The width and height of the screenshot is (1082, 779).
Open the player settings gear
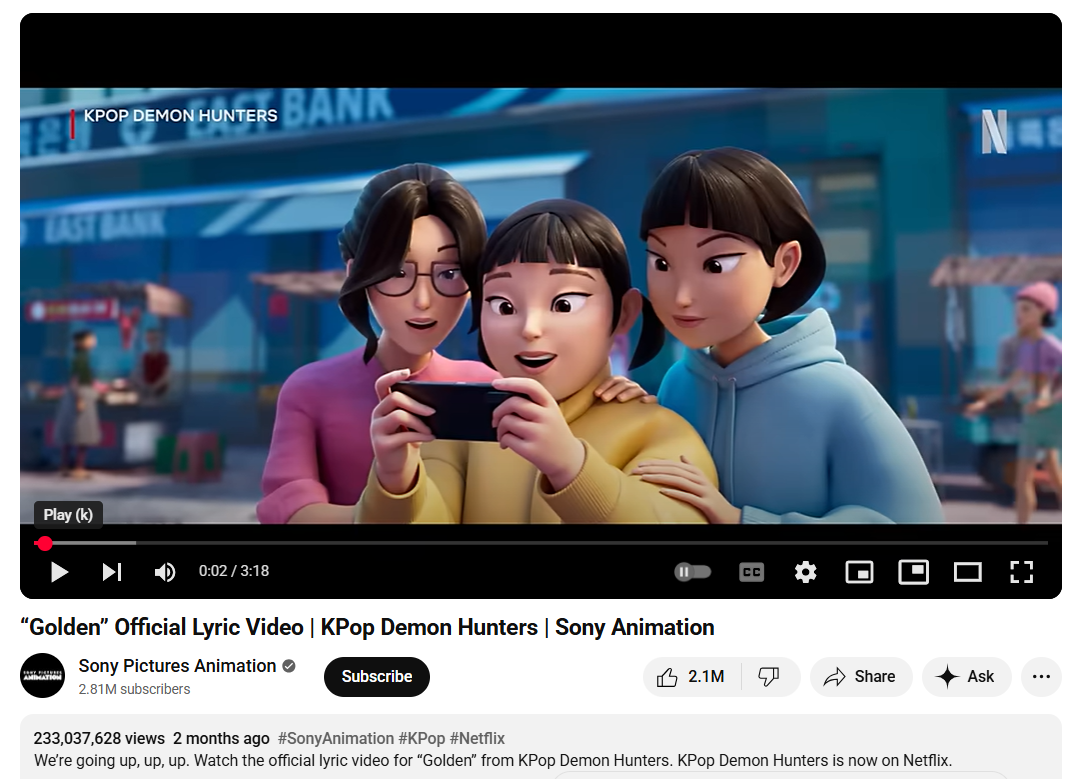point(805,572)
